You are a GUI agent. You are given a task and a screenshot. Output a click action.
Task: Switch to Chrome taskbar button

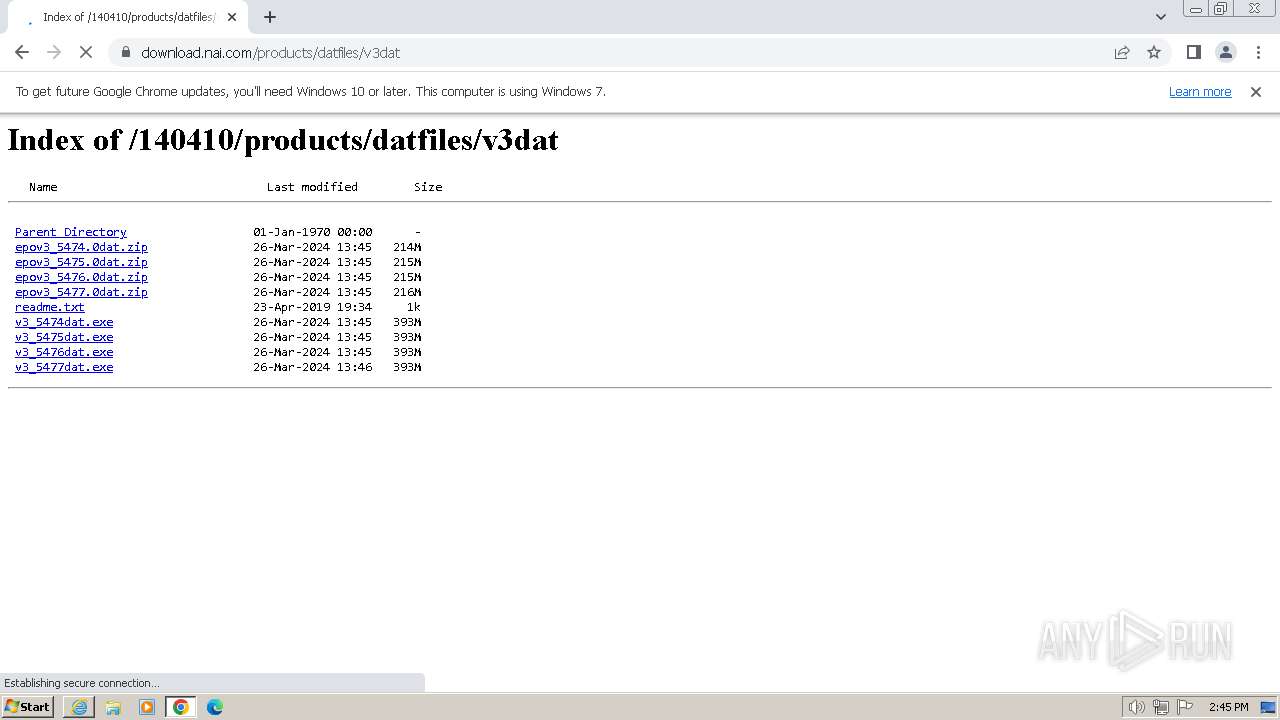tap(181, 707)
